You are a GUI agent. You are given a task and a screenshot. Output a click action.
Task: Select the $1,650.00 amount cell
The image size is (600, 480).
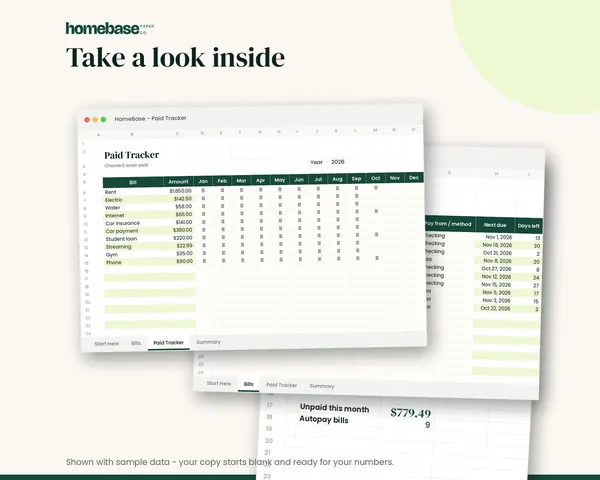coord(179,191)
